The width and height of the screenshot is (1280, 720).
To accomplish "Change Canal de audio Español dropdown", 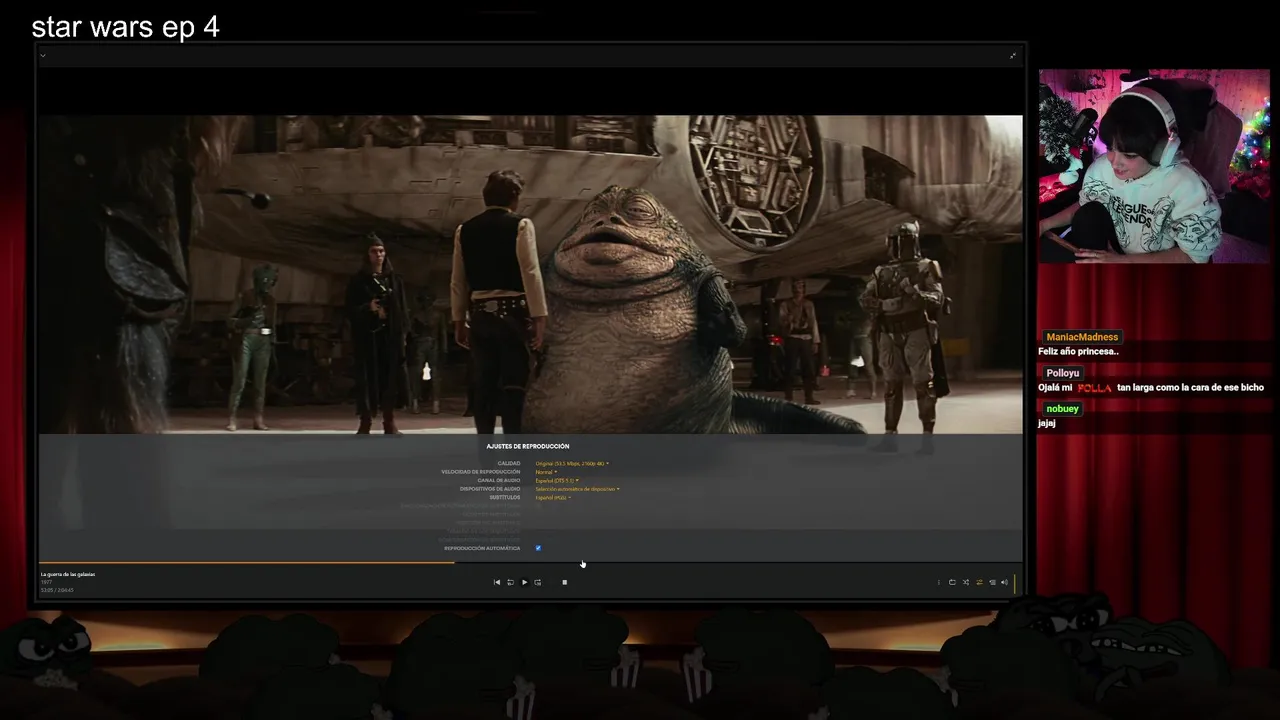I will (x=557, y=480).
